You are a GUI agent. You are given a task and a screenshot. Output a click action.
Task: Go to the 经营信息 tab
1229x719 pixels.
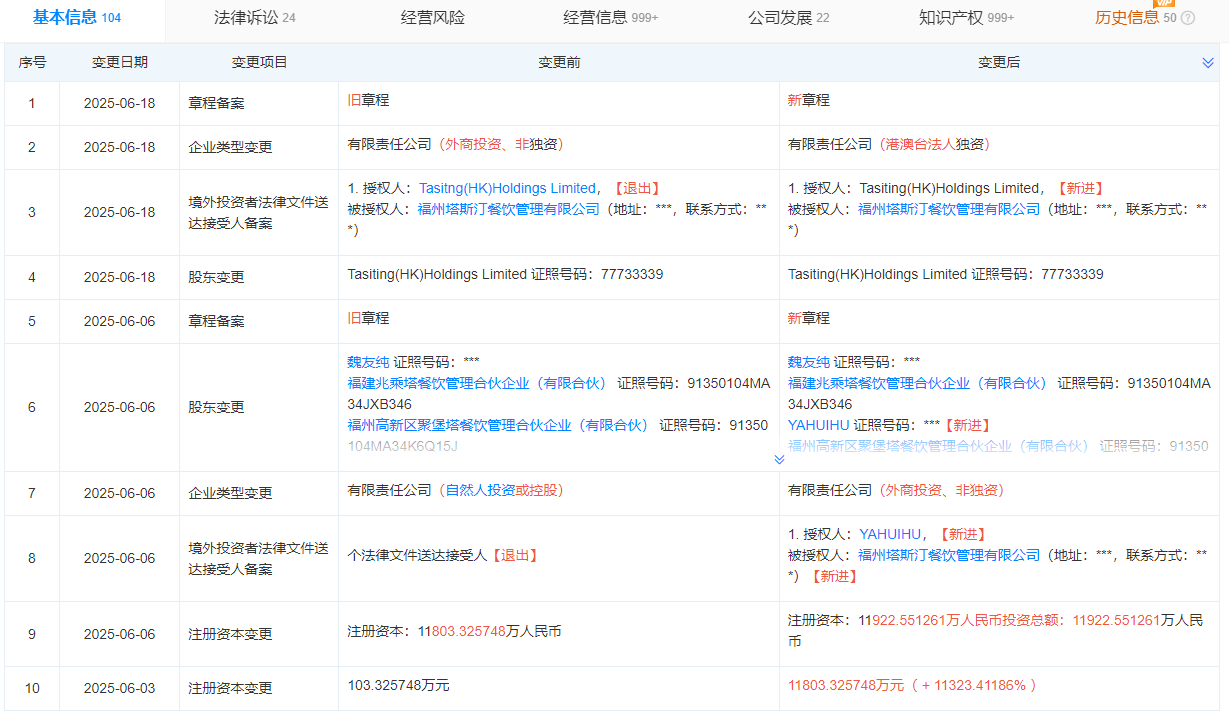click(x=610, y=18)
